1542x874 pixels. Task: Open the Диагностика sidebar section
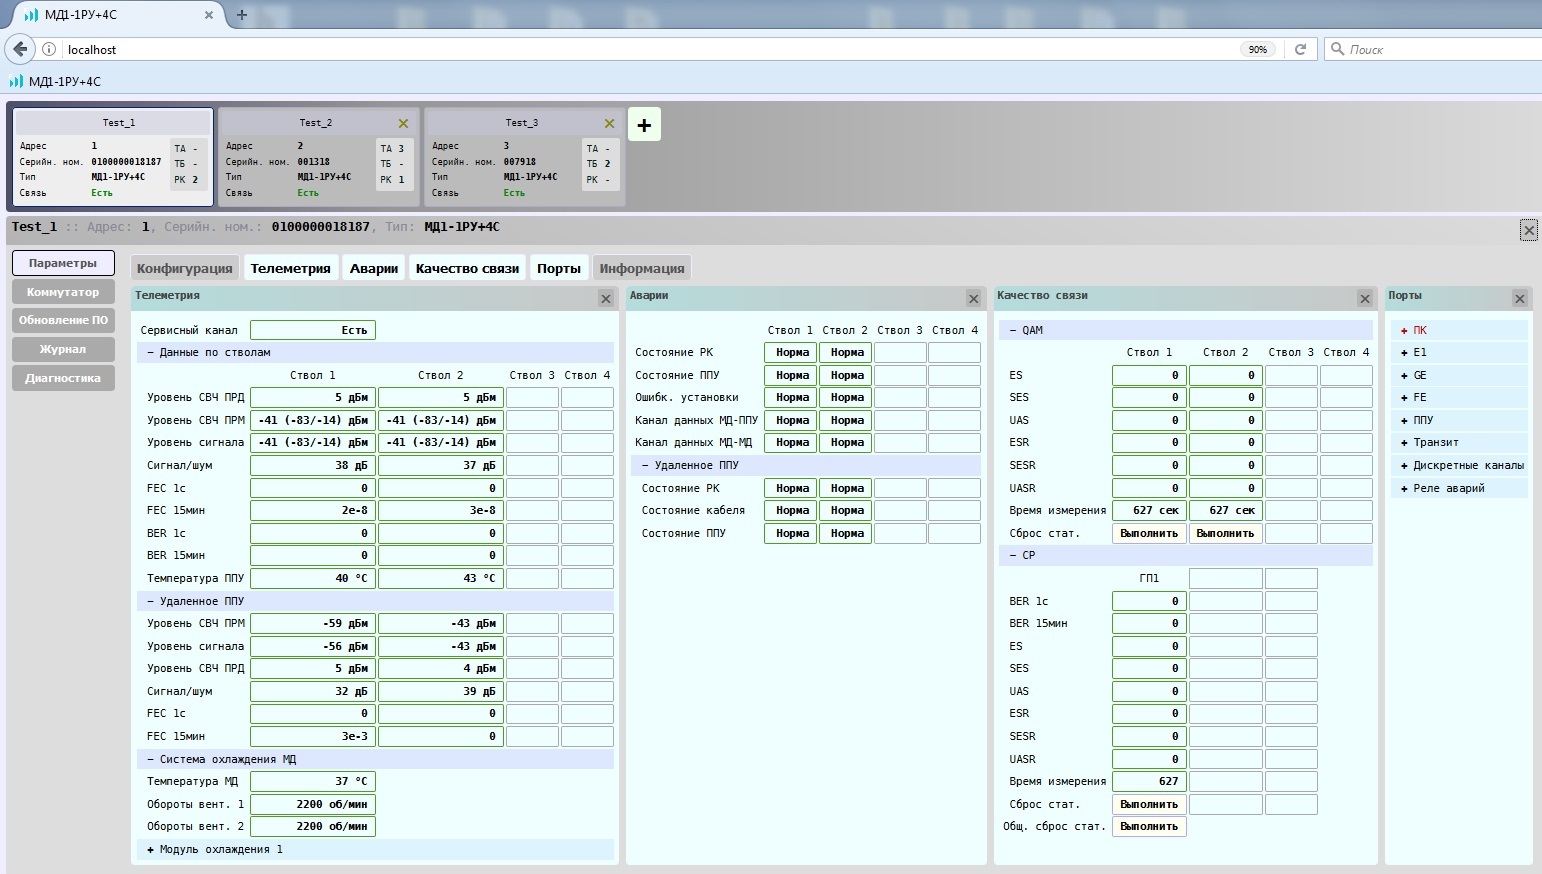(63, 378)
